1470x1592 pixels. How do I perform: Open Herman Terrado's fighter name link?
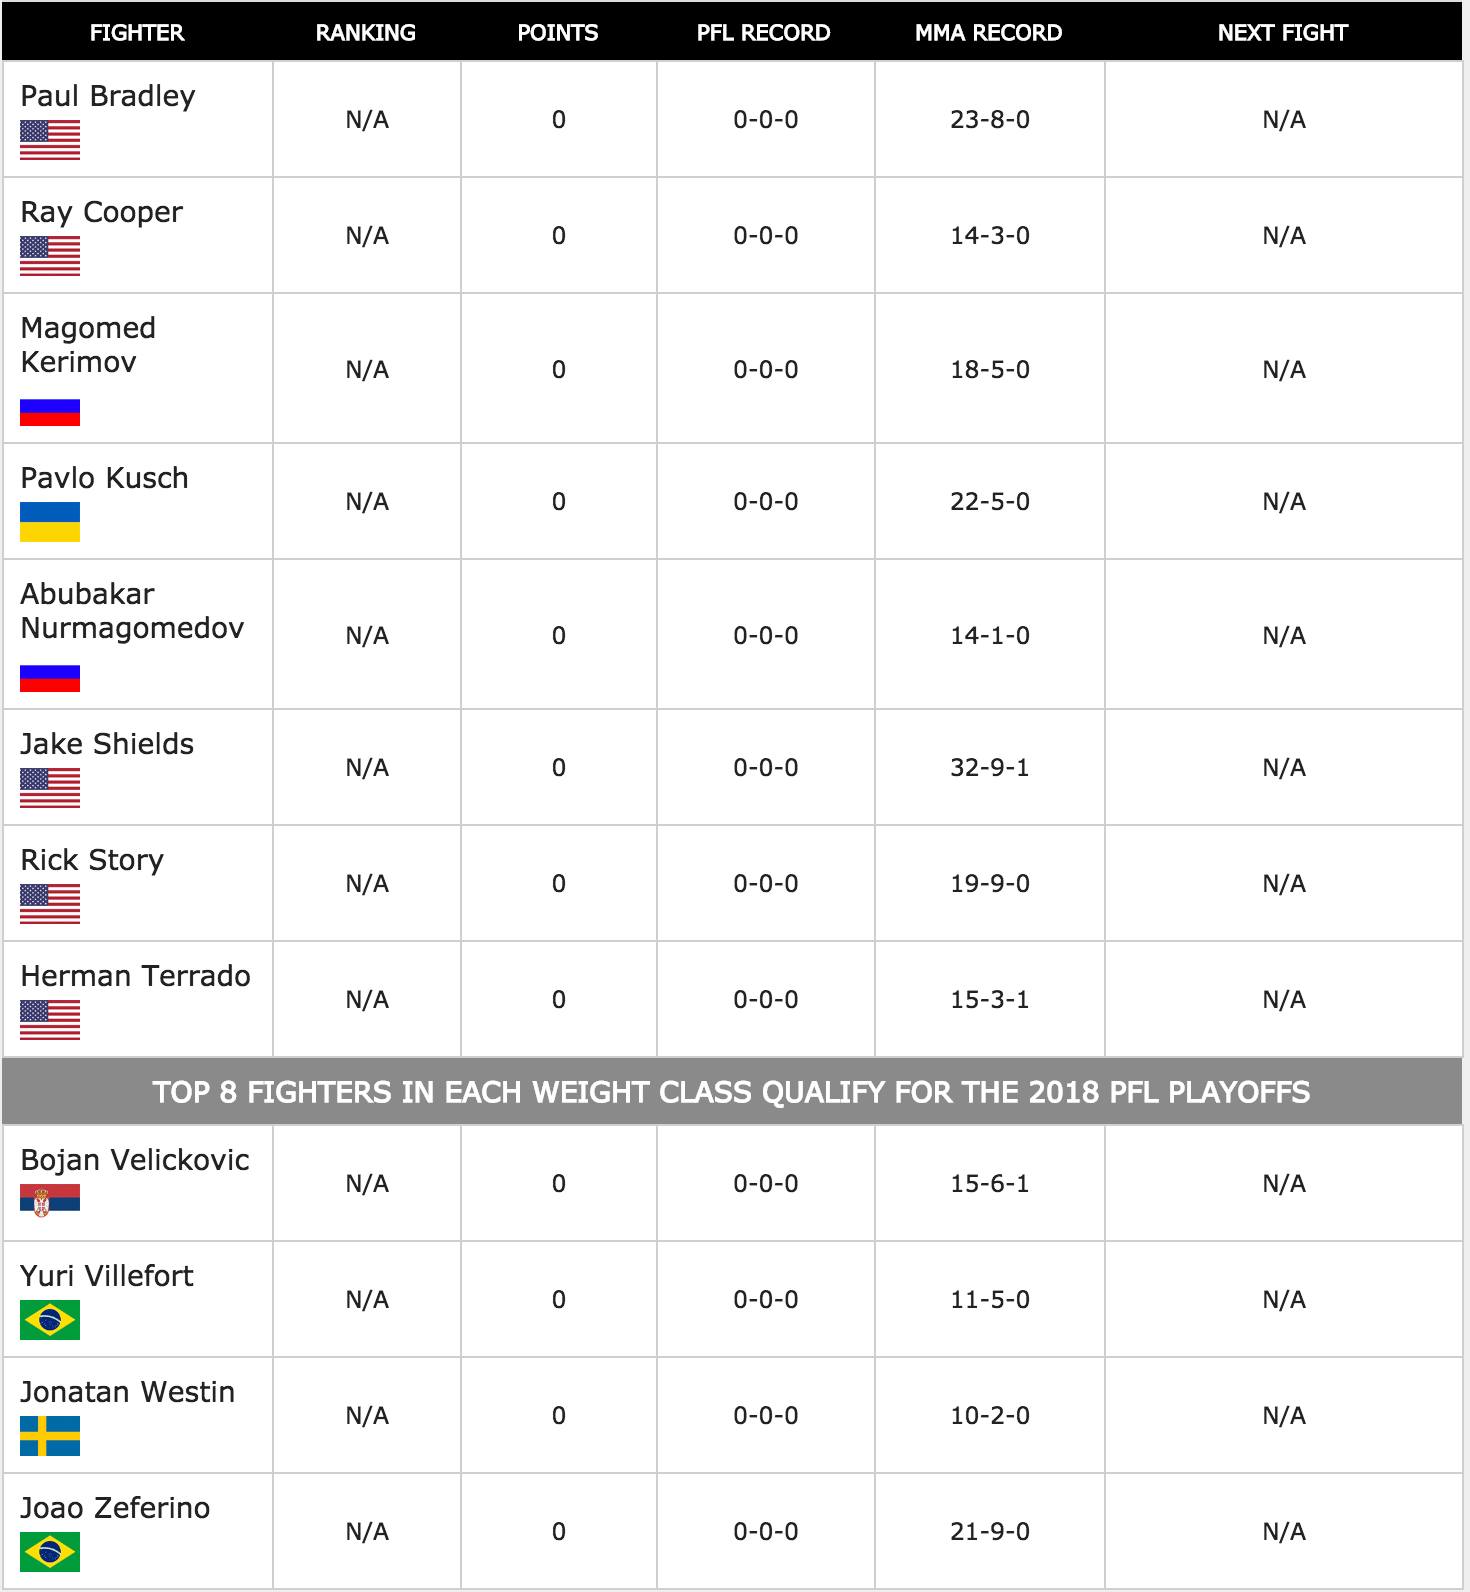[x=136, y=976]
